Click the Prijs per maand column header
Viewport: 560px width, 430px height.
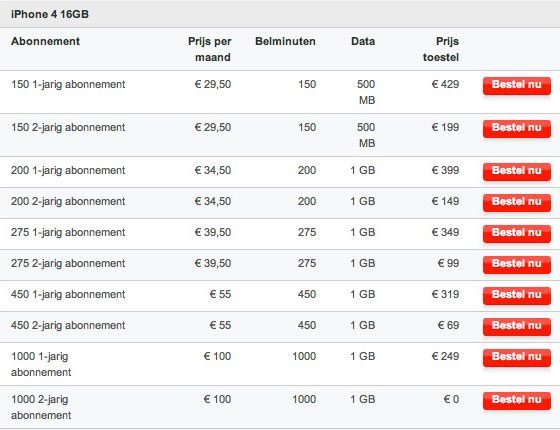point(210,49)
